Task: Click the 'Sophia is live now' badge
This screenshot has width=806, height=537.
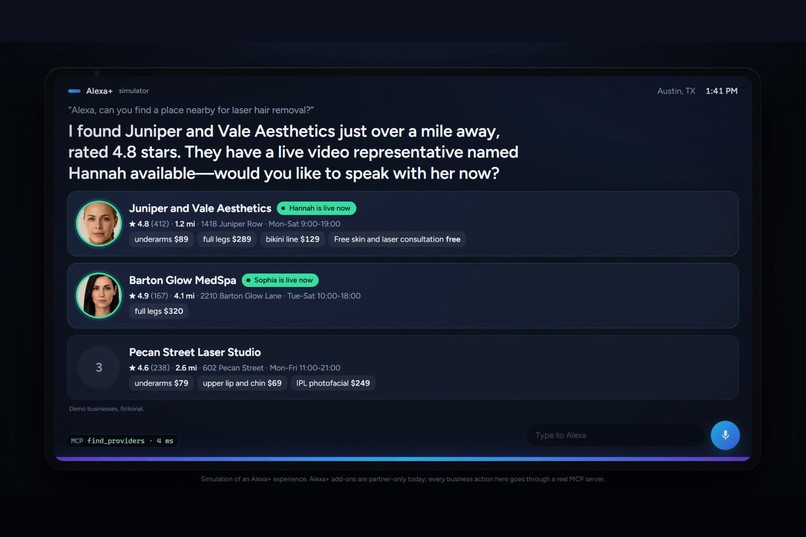Action: coord(280,280)
